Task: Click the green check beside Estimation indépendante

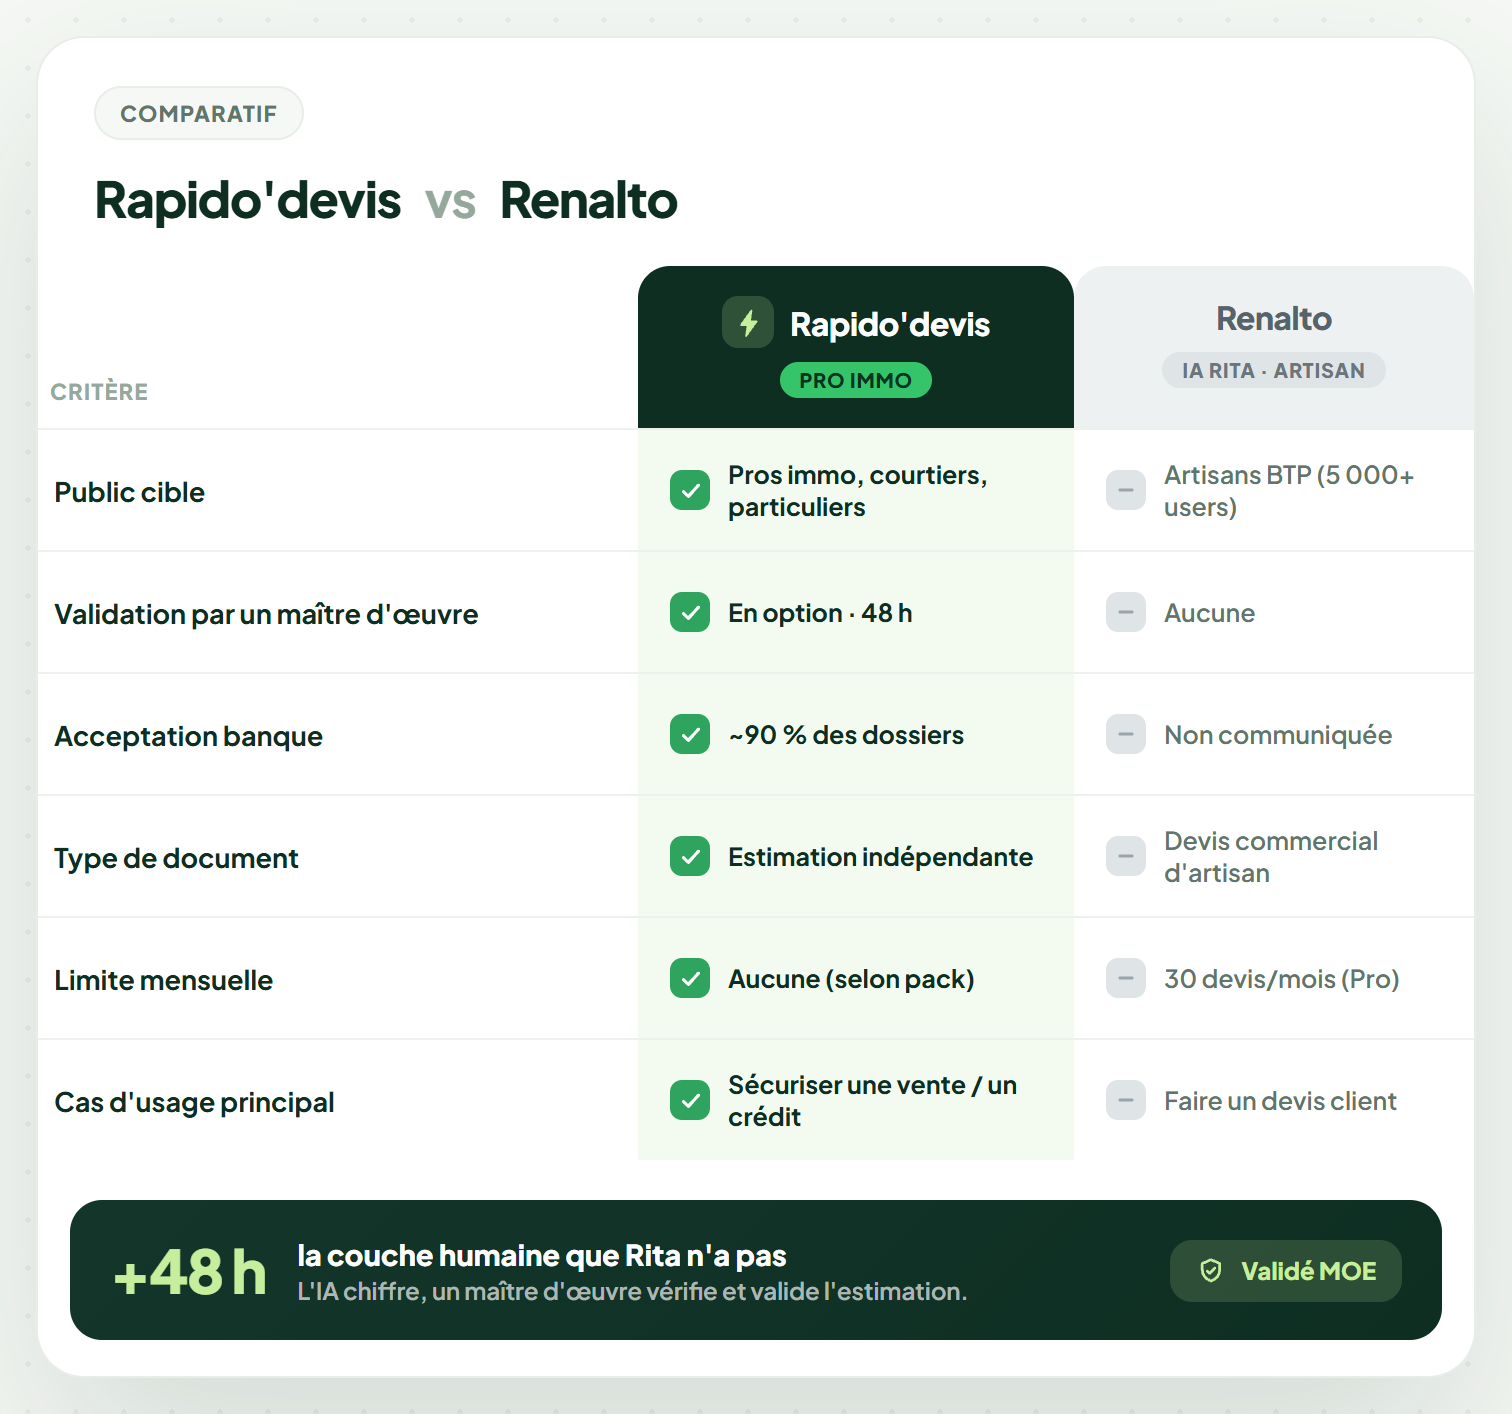Action: (x=690, y=856)
